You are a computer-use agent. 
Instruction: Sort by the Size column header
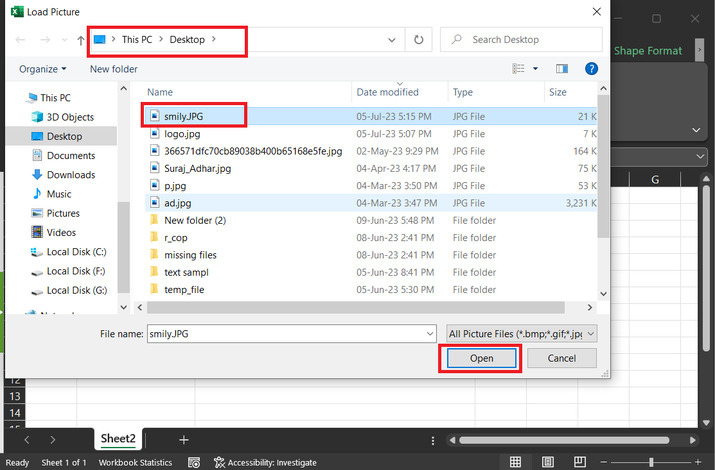558,92
